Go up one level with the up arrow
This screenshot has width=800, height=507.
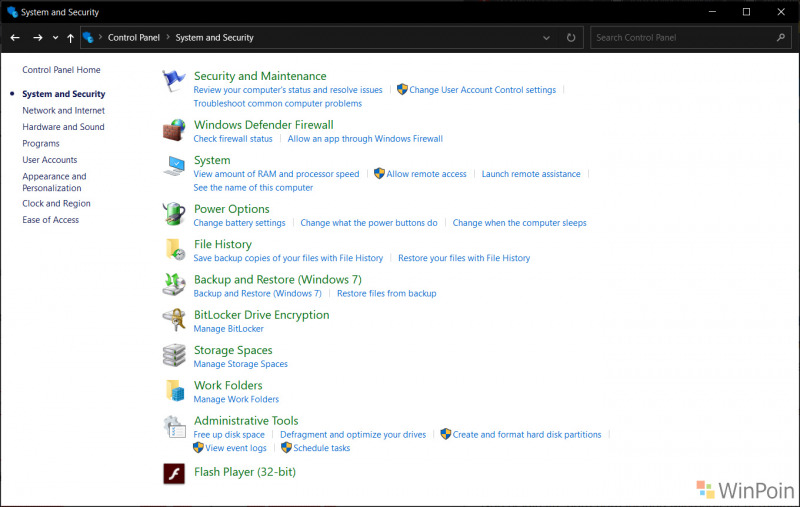tap(70, 38)
